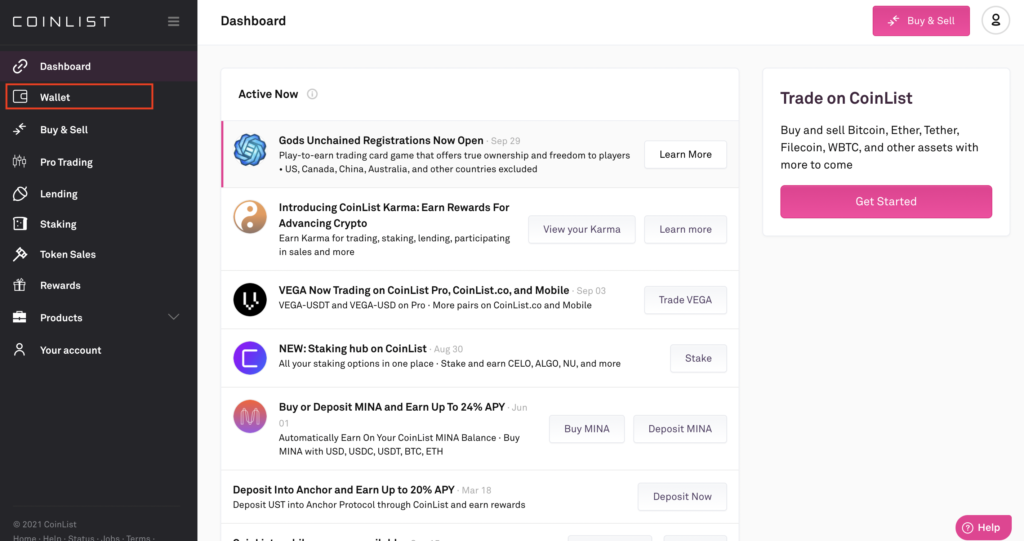Navigate to Rewards in sidebar

click(60, 286)
